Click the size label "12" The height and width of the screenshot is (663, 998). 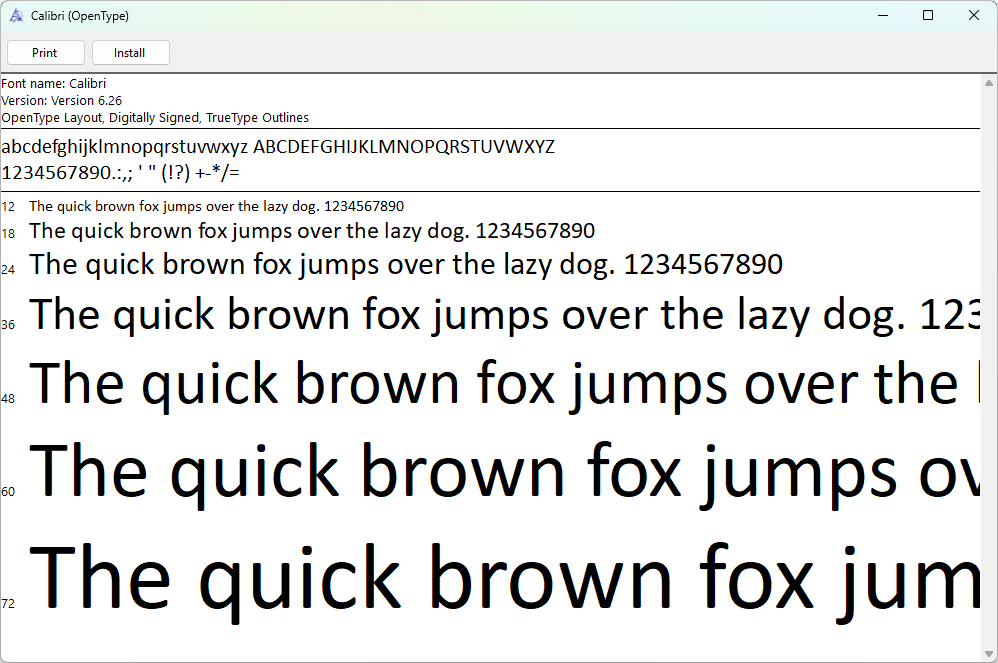8,207
